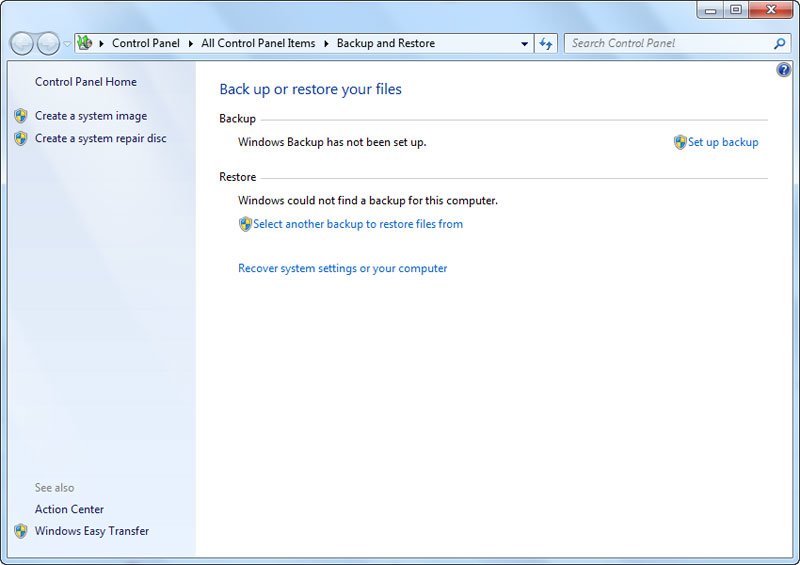
Task: Click the magnifier icon in search box
Action: 780,44
